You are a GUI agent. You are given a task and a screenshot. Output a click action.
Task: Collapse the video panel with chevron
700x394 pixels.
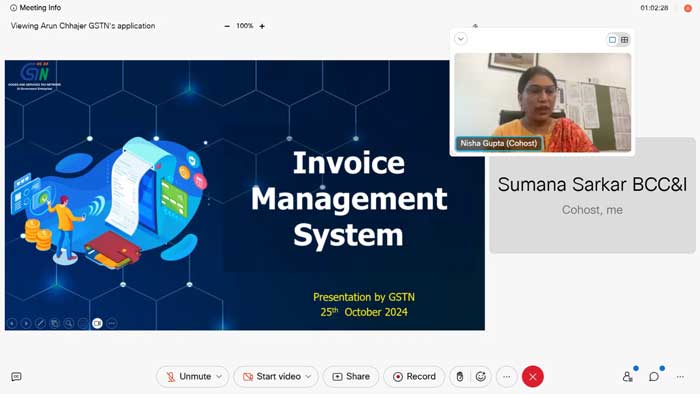(x=461, y=39)
